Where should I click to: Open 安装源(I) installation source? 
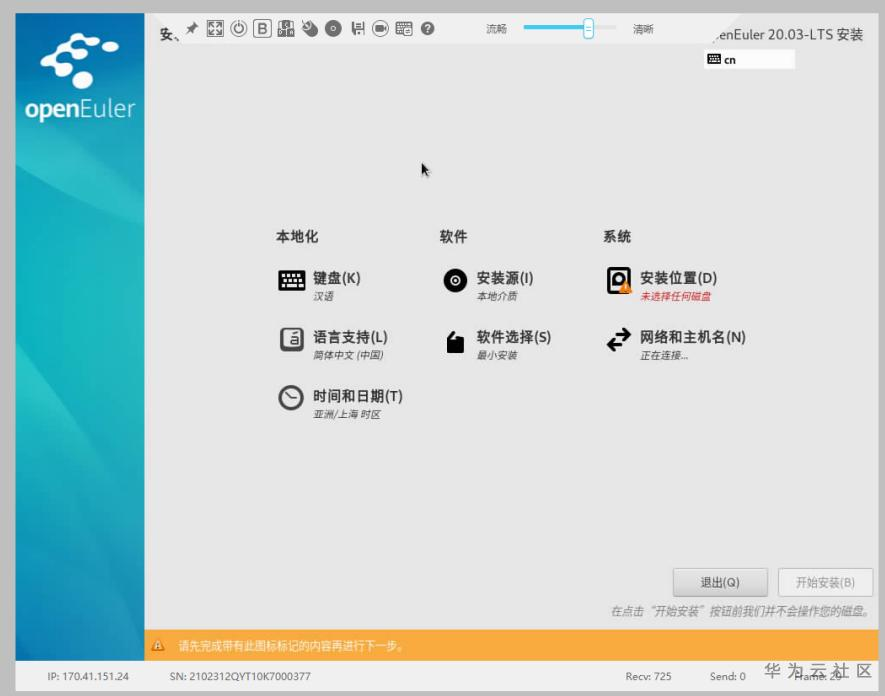(488, 286)
